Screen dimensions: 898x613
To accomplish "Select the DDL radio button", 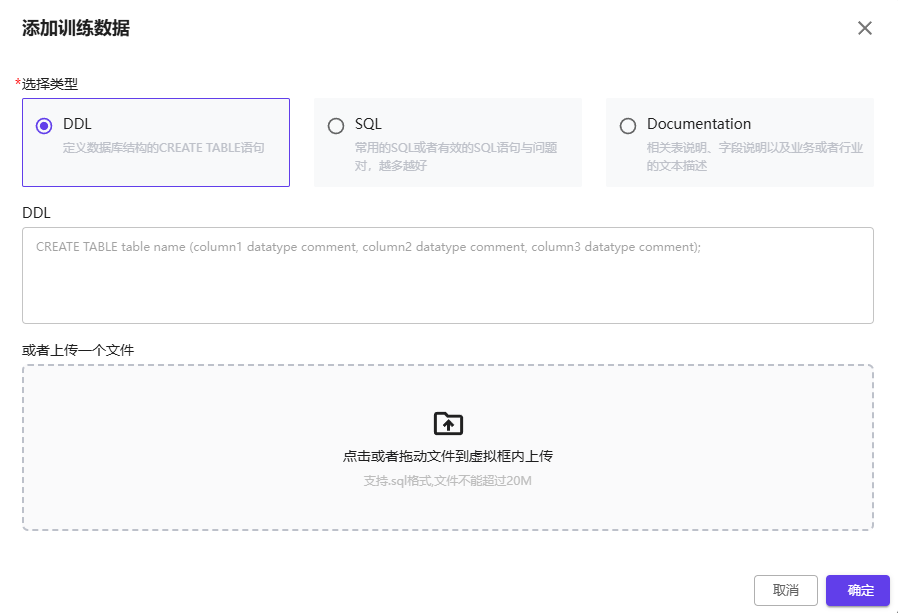I will click(x=43, y=126).
